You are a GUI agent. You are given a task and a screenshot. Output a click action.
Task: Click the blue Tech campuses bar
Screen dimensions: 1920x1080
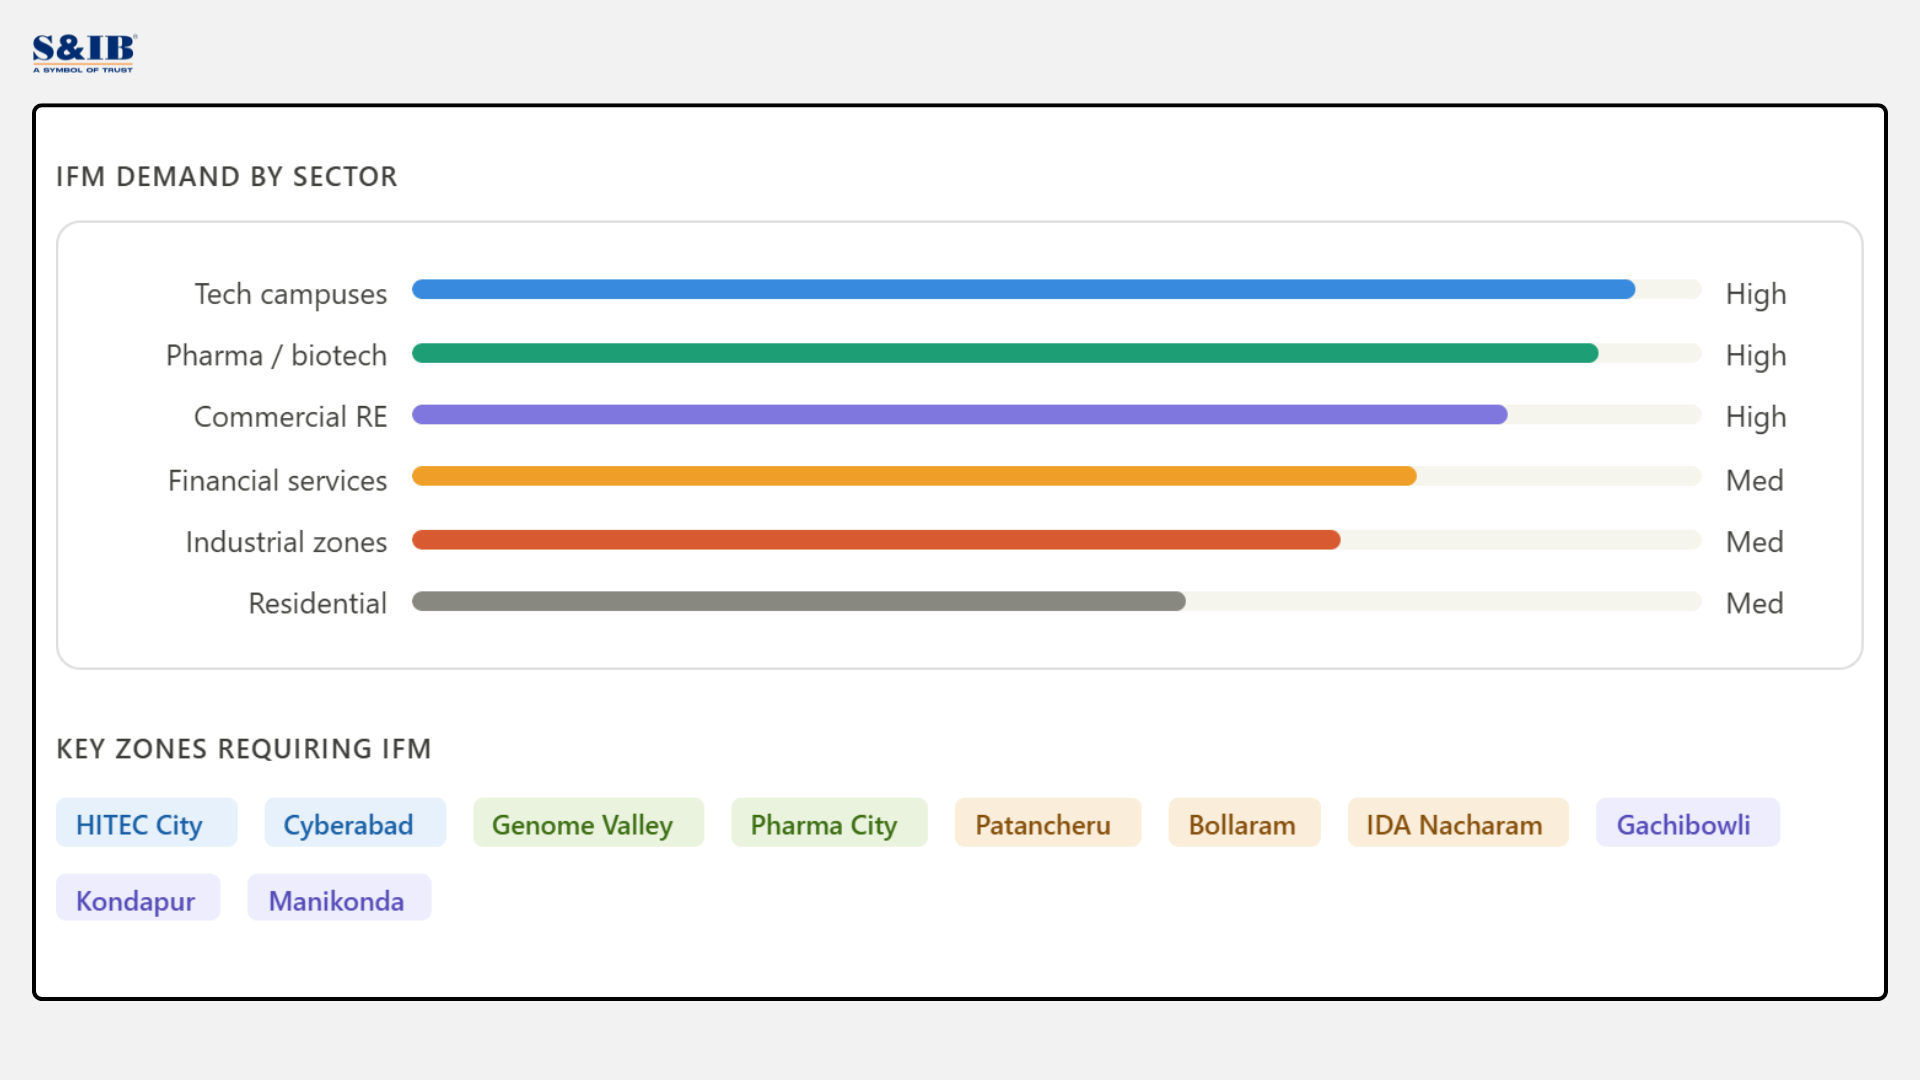pos(1022,290)
